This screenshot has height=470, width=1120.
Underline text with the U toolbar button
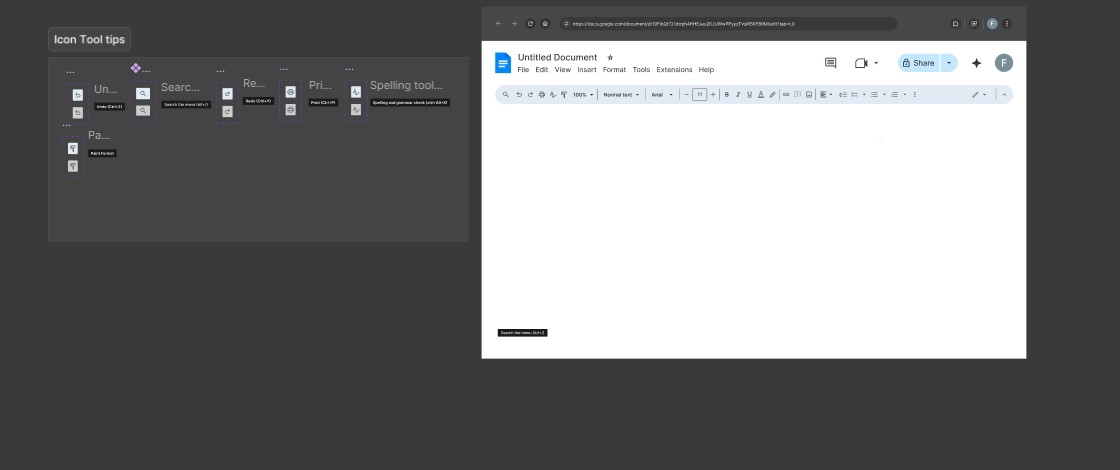[749, 94]
